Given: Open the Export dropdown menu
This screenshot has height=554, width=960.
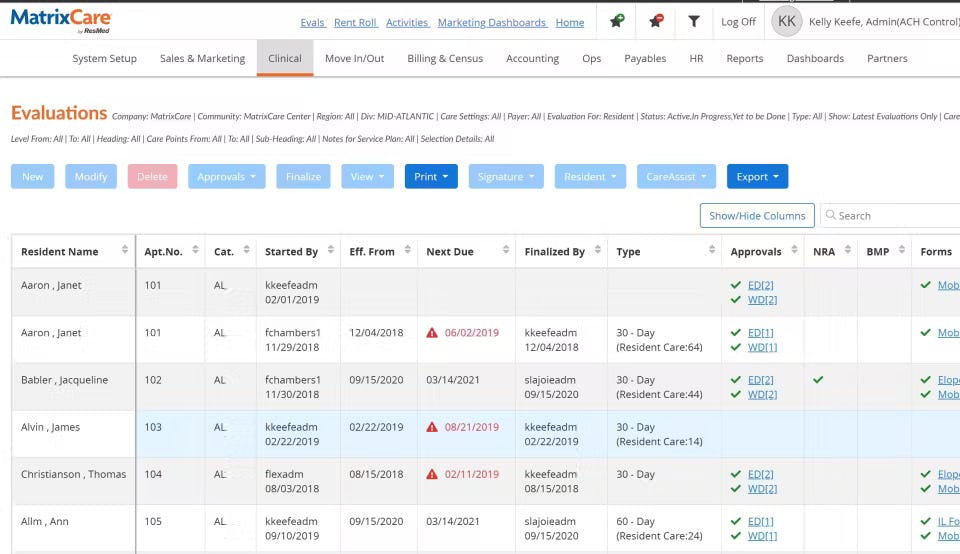Looking at the screenshot, I should point(757,177).
